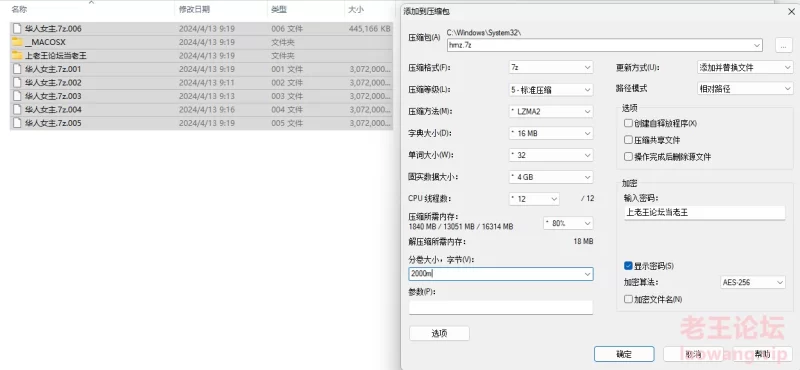Open the memory usage 80% dropdown
Screen dimensions: 800x370
coord(568,223)
